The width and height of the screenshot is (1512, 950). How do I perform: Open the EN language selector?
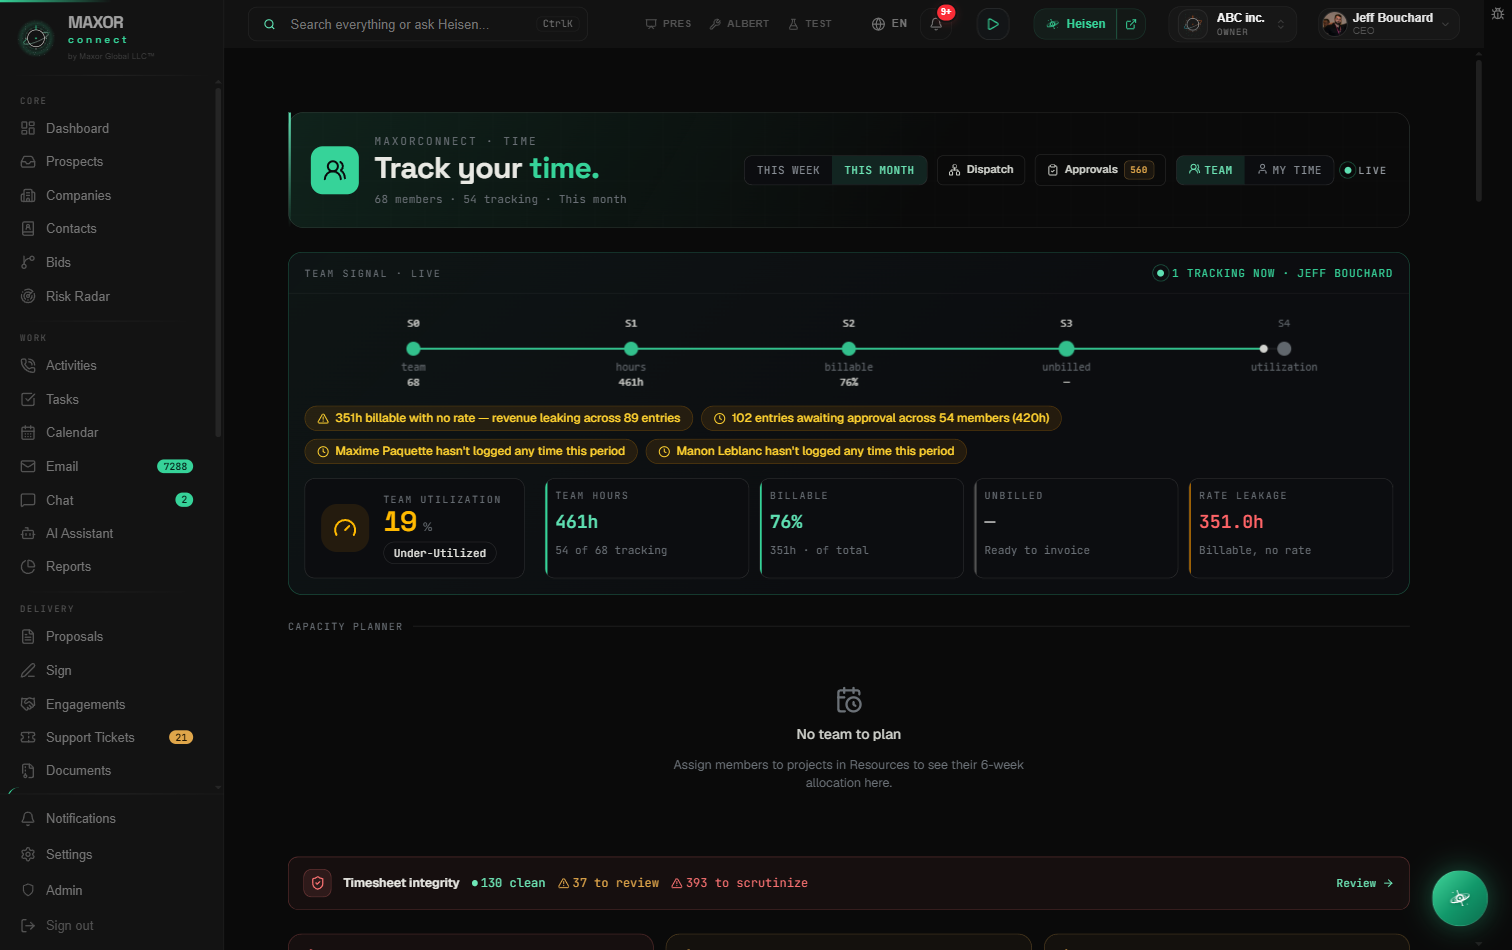coord(889,23)
